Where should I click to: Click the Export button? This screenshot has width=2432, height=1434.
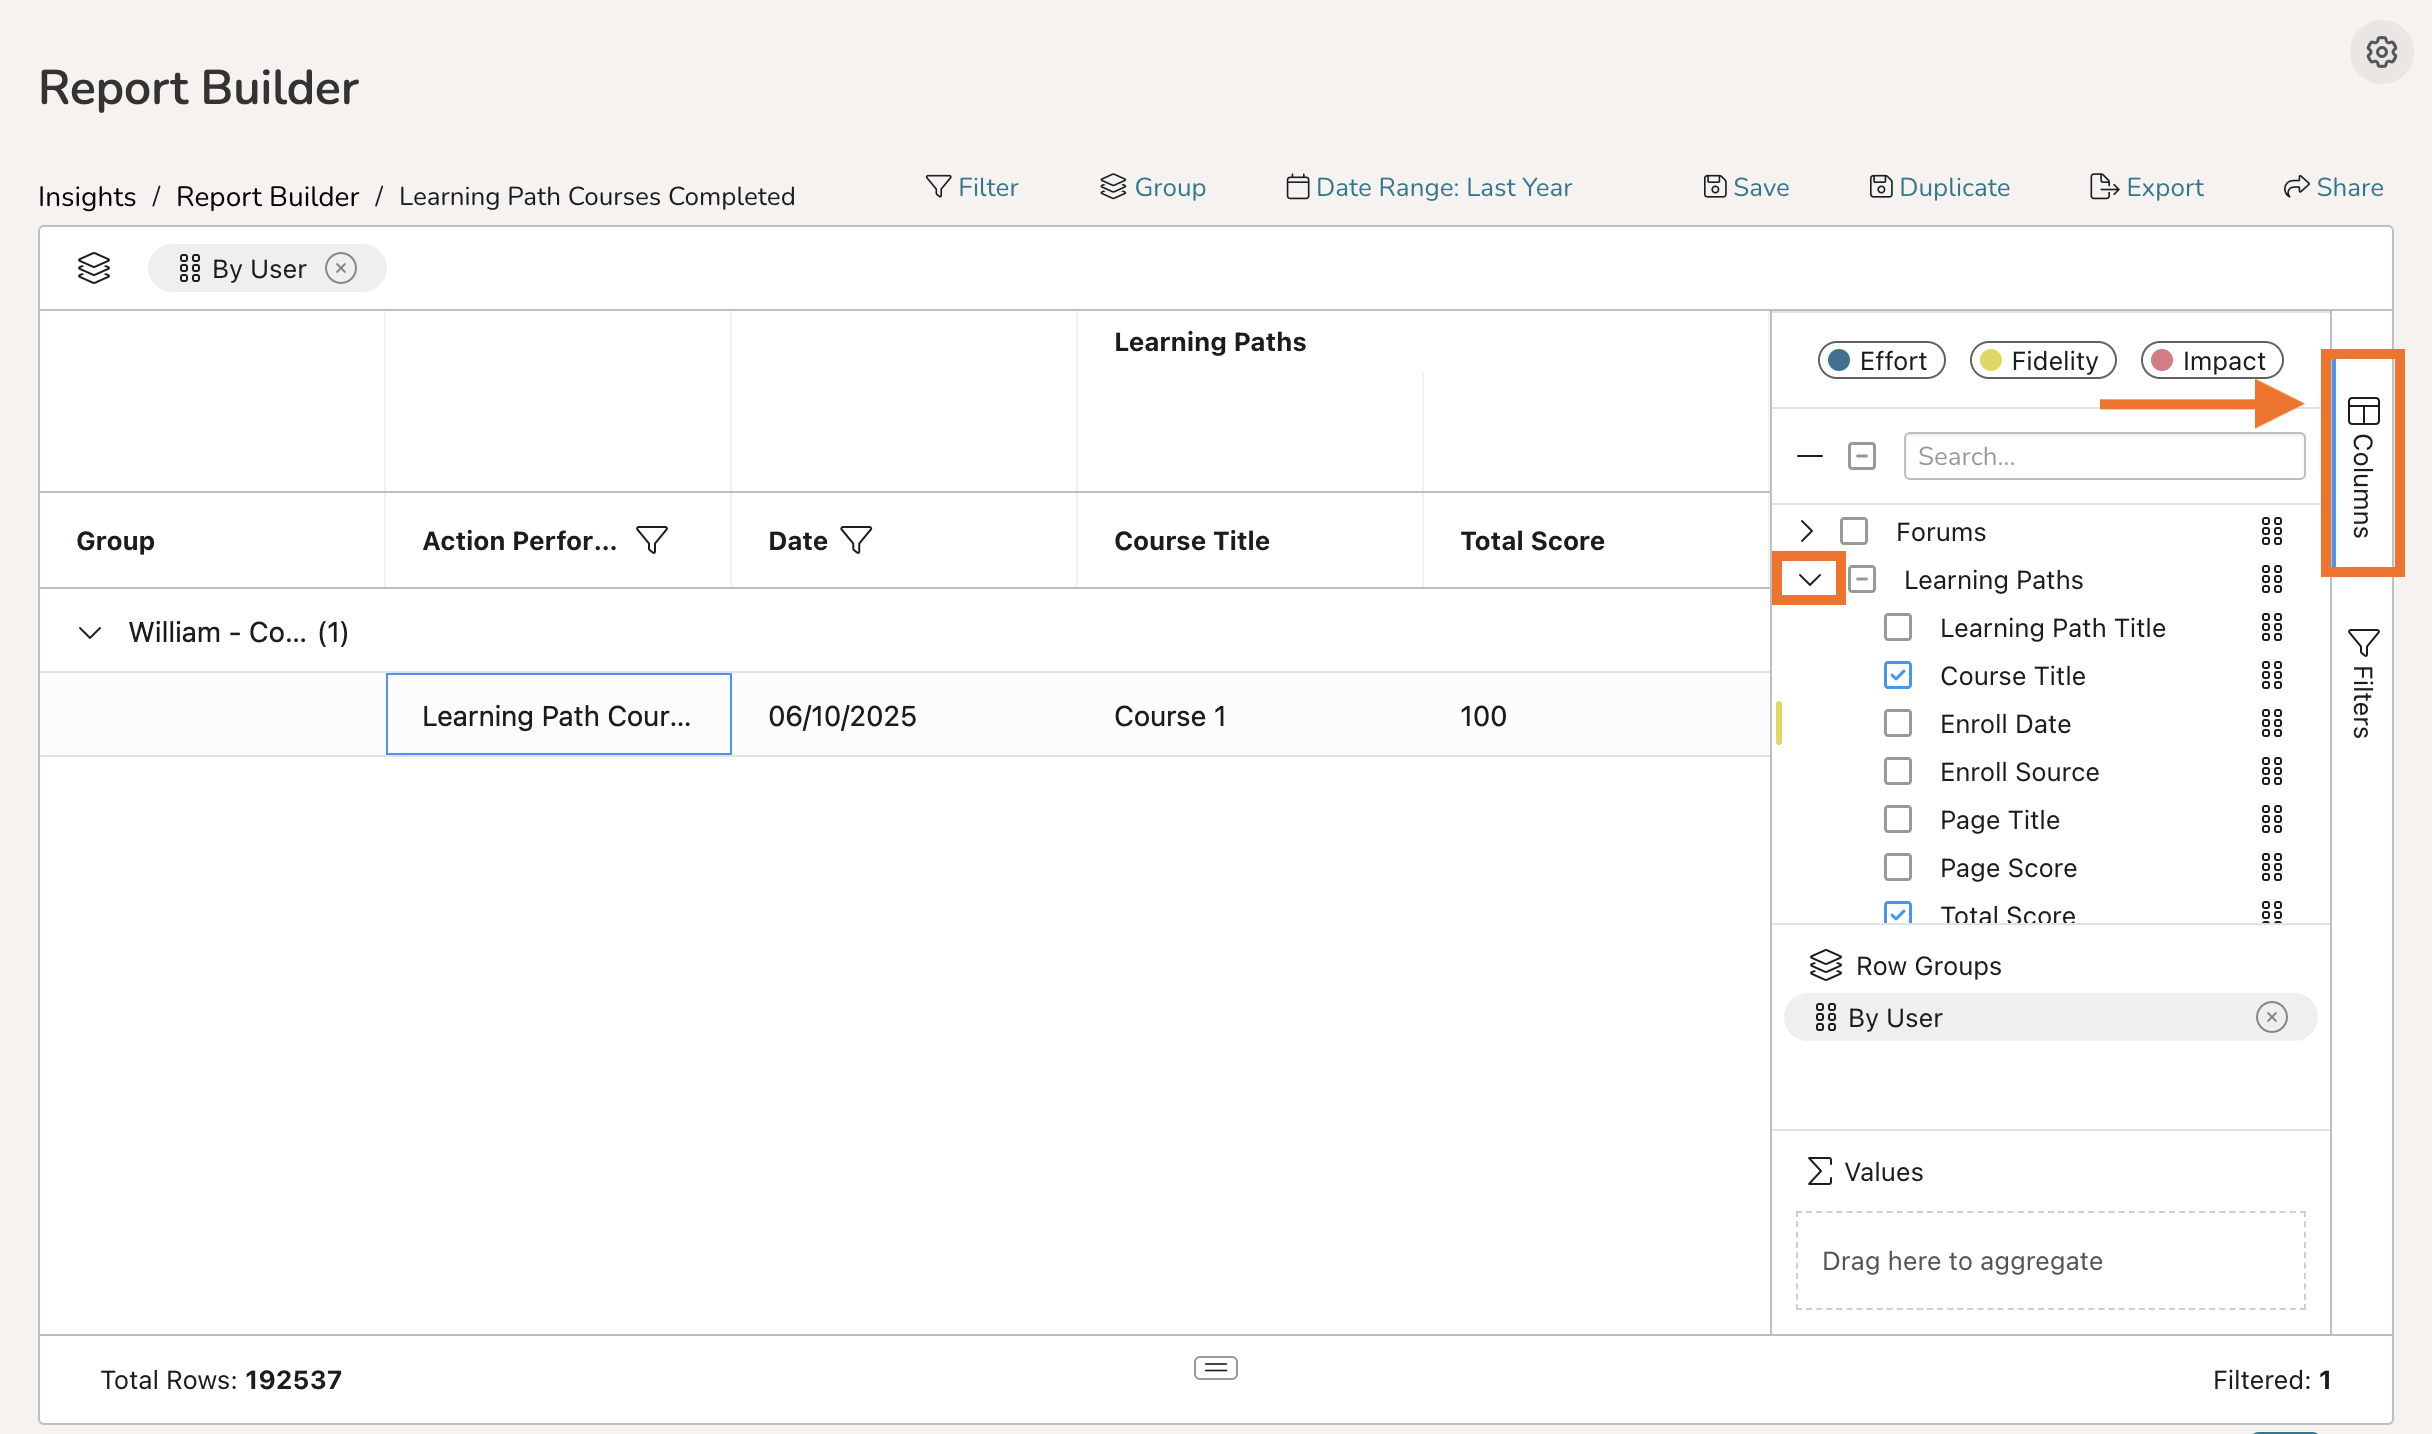[x=2146, y=187]
